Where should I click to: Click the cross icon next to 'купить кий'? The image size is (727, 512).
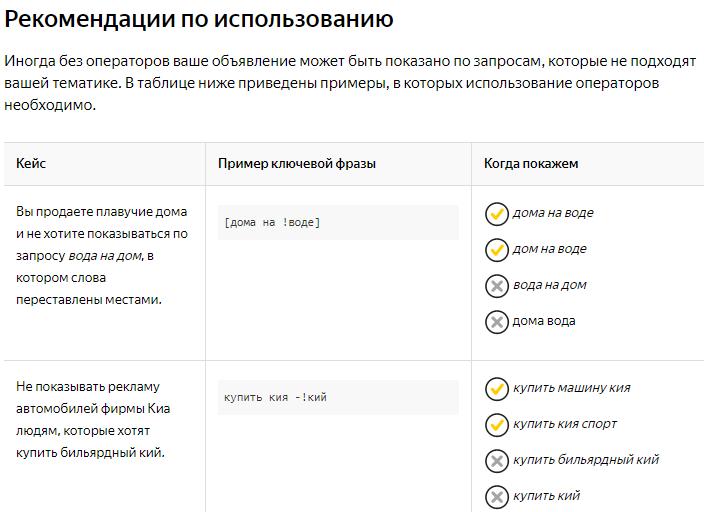[497, 497]
